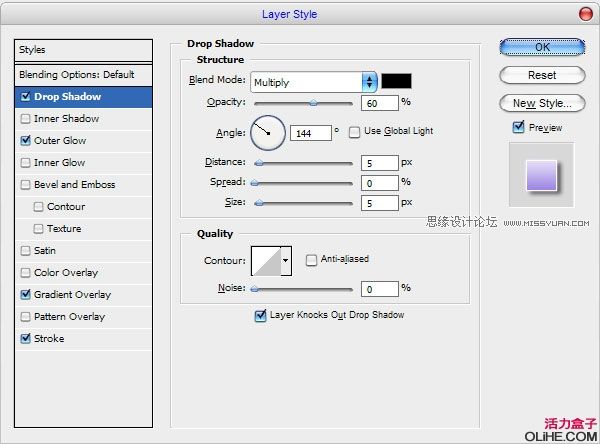Toggle the Preview checkbox

point(518,127)
